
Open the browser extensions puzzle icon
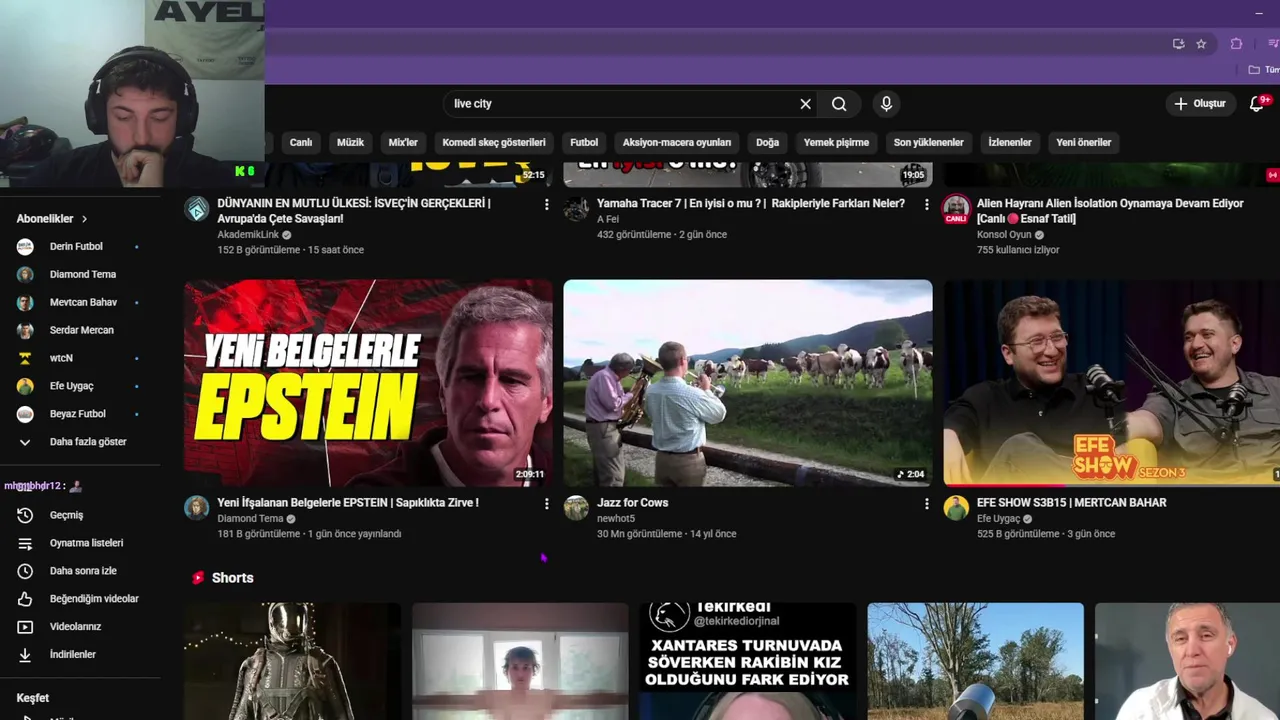point(1236,44)
